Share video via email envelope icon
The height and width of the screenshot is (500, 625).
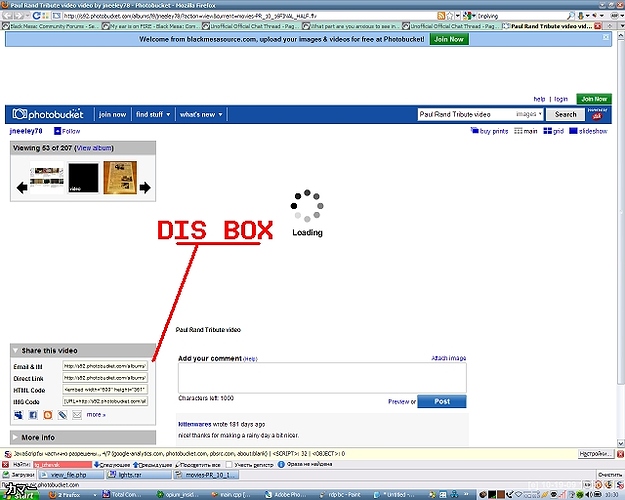click(x=77, y=415)
